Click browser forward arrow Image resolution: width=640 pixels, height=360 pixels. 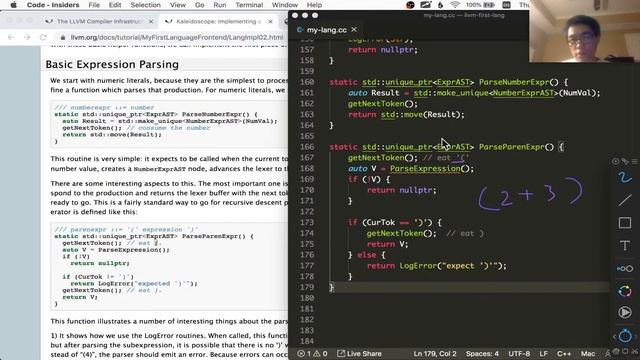[27, 37]
